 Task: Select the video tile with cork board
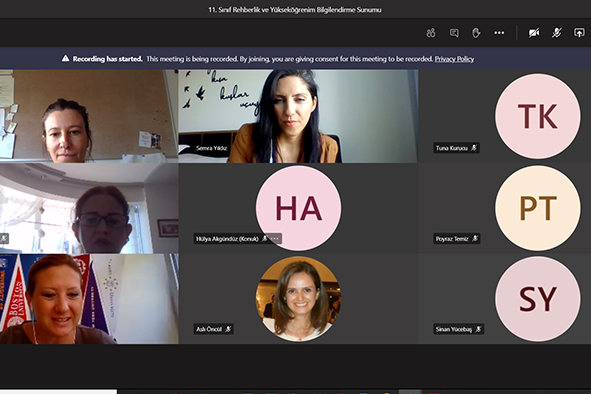pos(89,116)
